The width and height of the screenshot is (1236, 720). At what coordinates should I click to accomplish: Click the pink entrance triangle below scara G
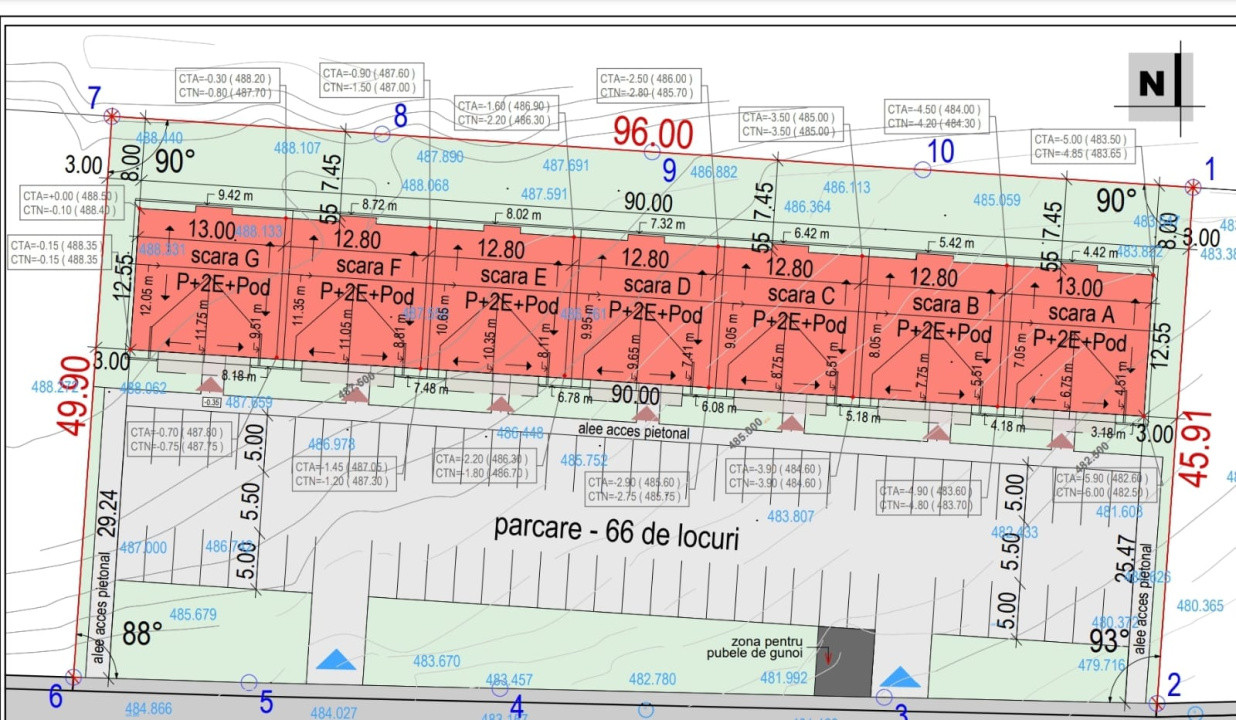click(209, 383)
